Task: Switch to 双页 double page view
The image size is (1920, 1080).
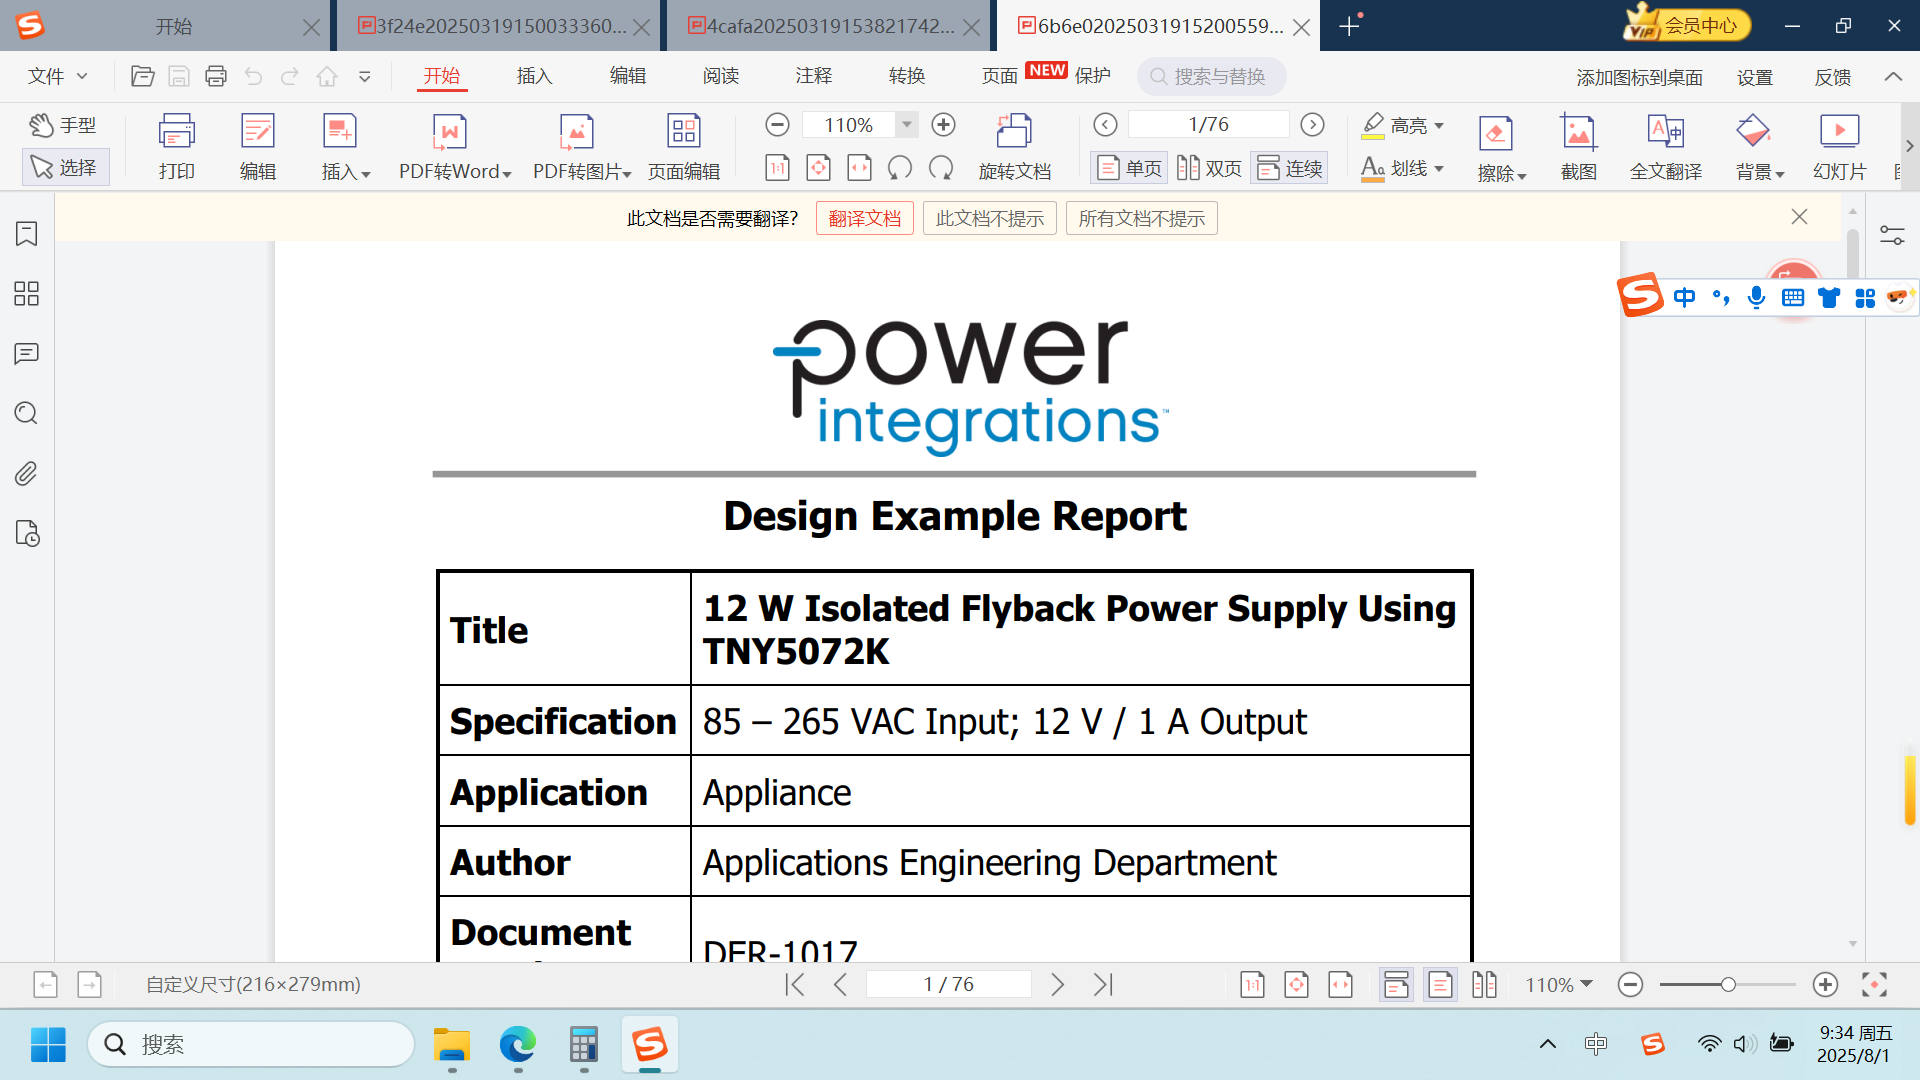Action: coord(1209,168)
